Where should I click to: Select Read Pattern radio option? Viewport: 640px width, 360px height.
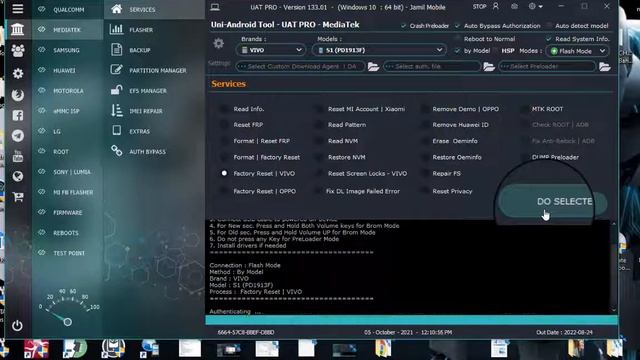[x=319, y=125]
